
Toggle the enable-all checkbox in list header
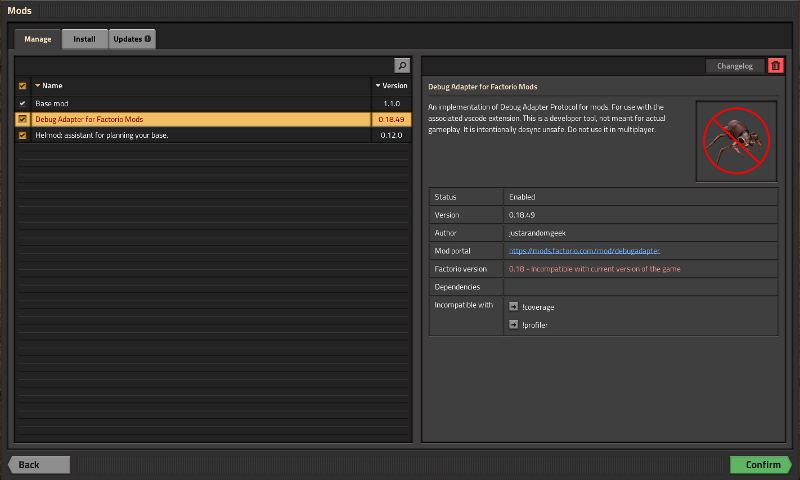tap(23, 86)
